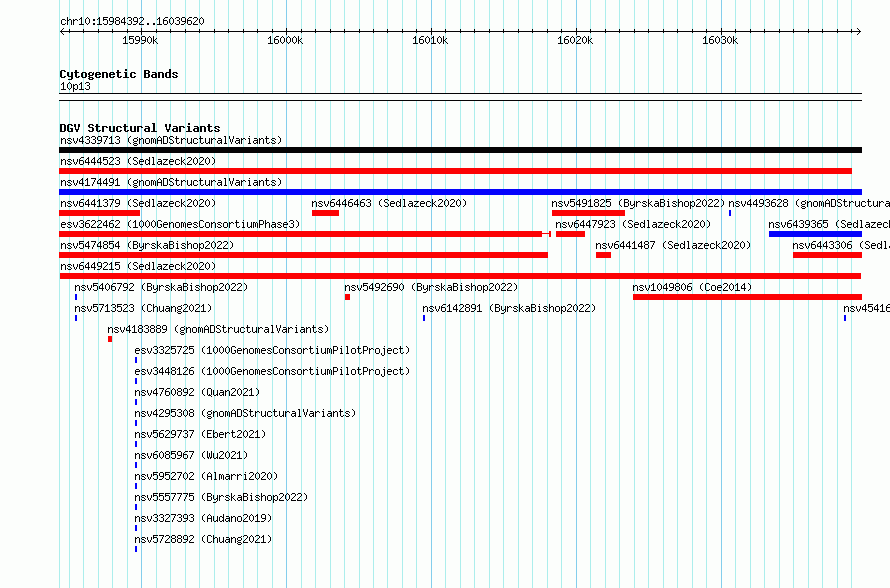The height and width of the screenshot is (588, 890).
Task: Open nsv6439365 variant label
Action: pyautogui.click(x=829, y=224)
